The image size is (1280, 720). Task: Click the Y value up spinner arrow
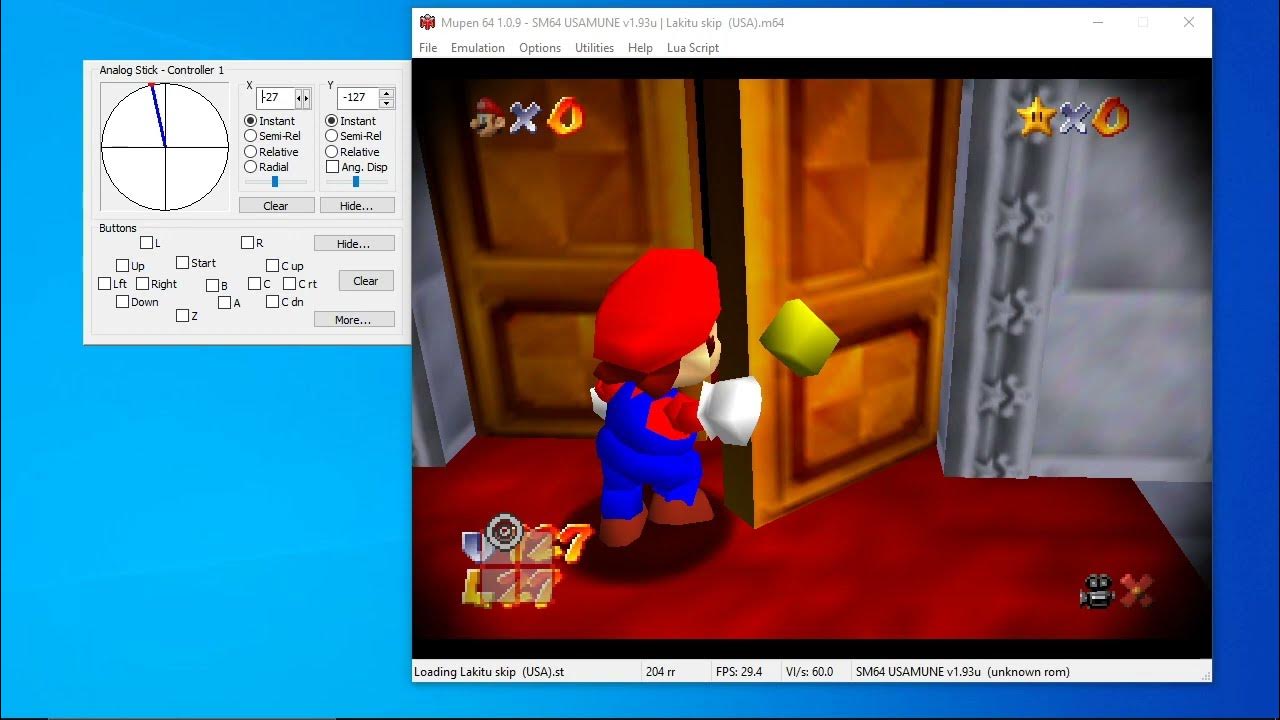[387, 93]
